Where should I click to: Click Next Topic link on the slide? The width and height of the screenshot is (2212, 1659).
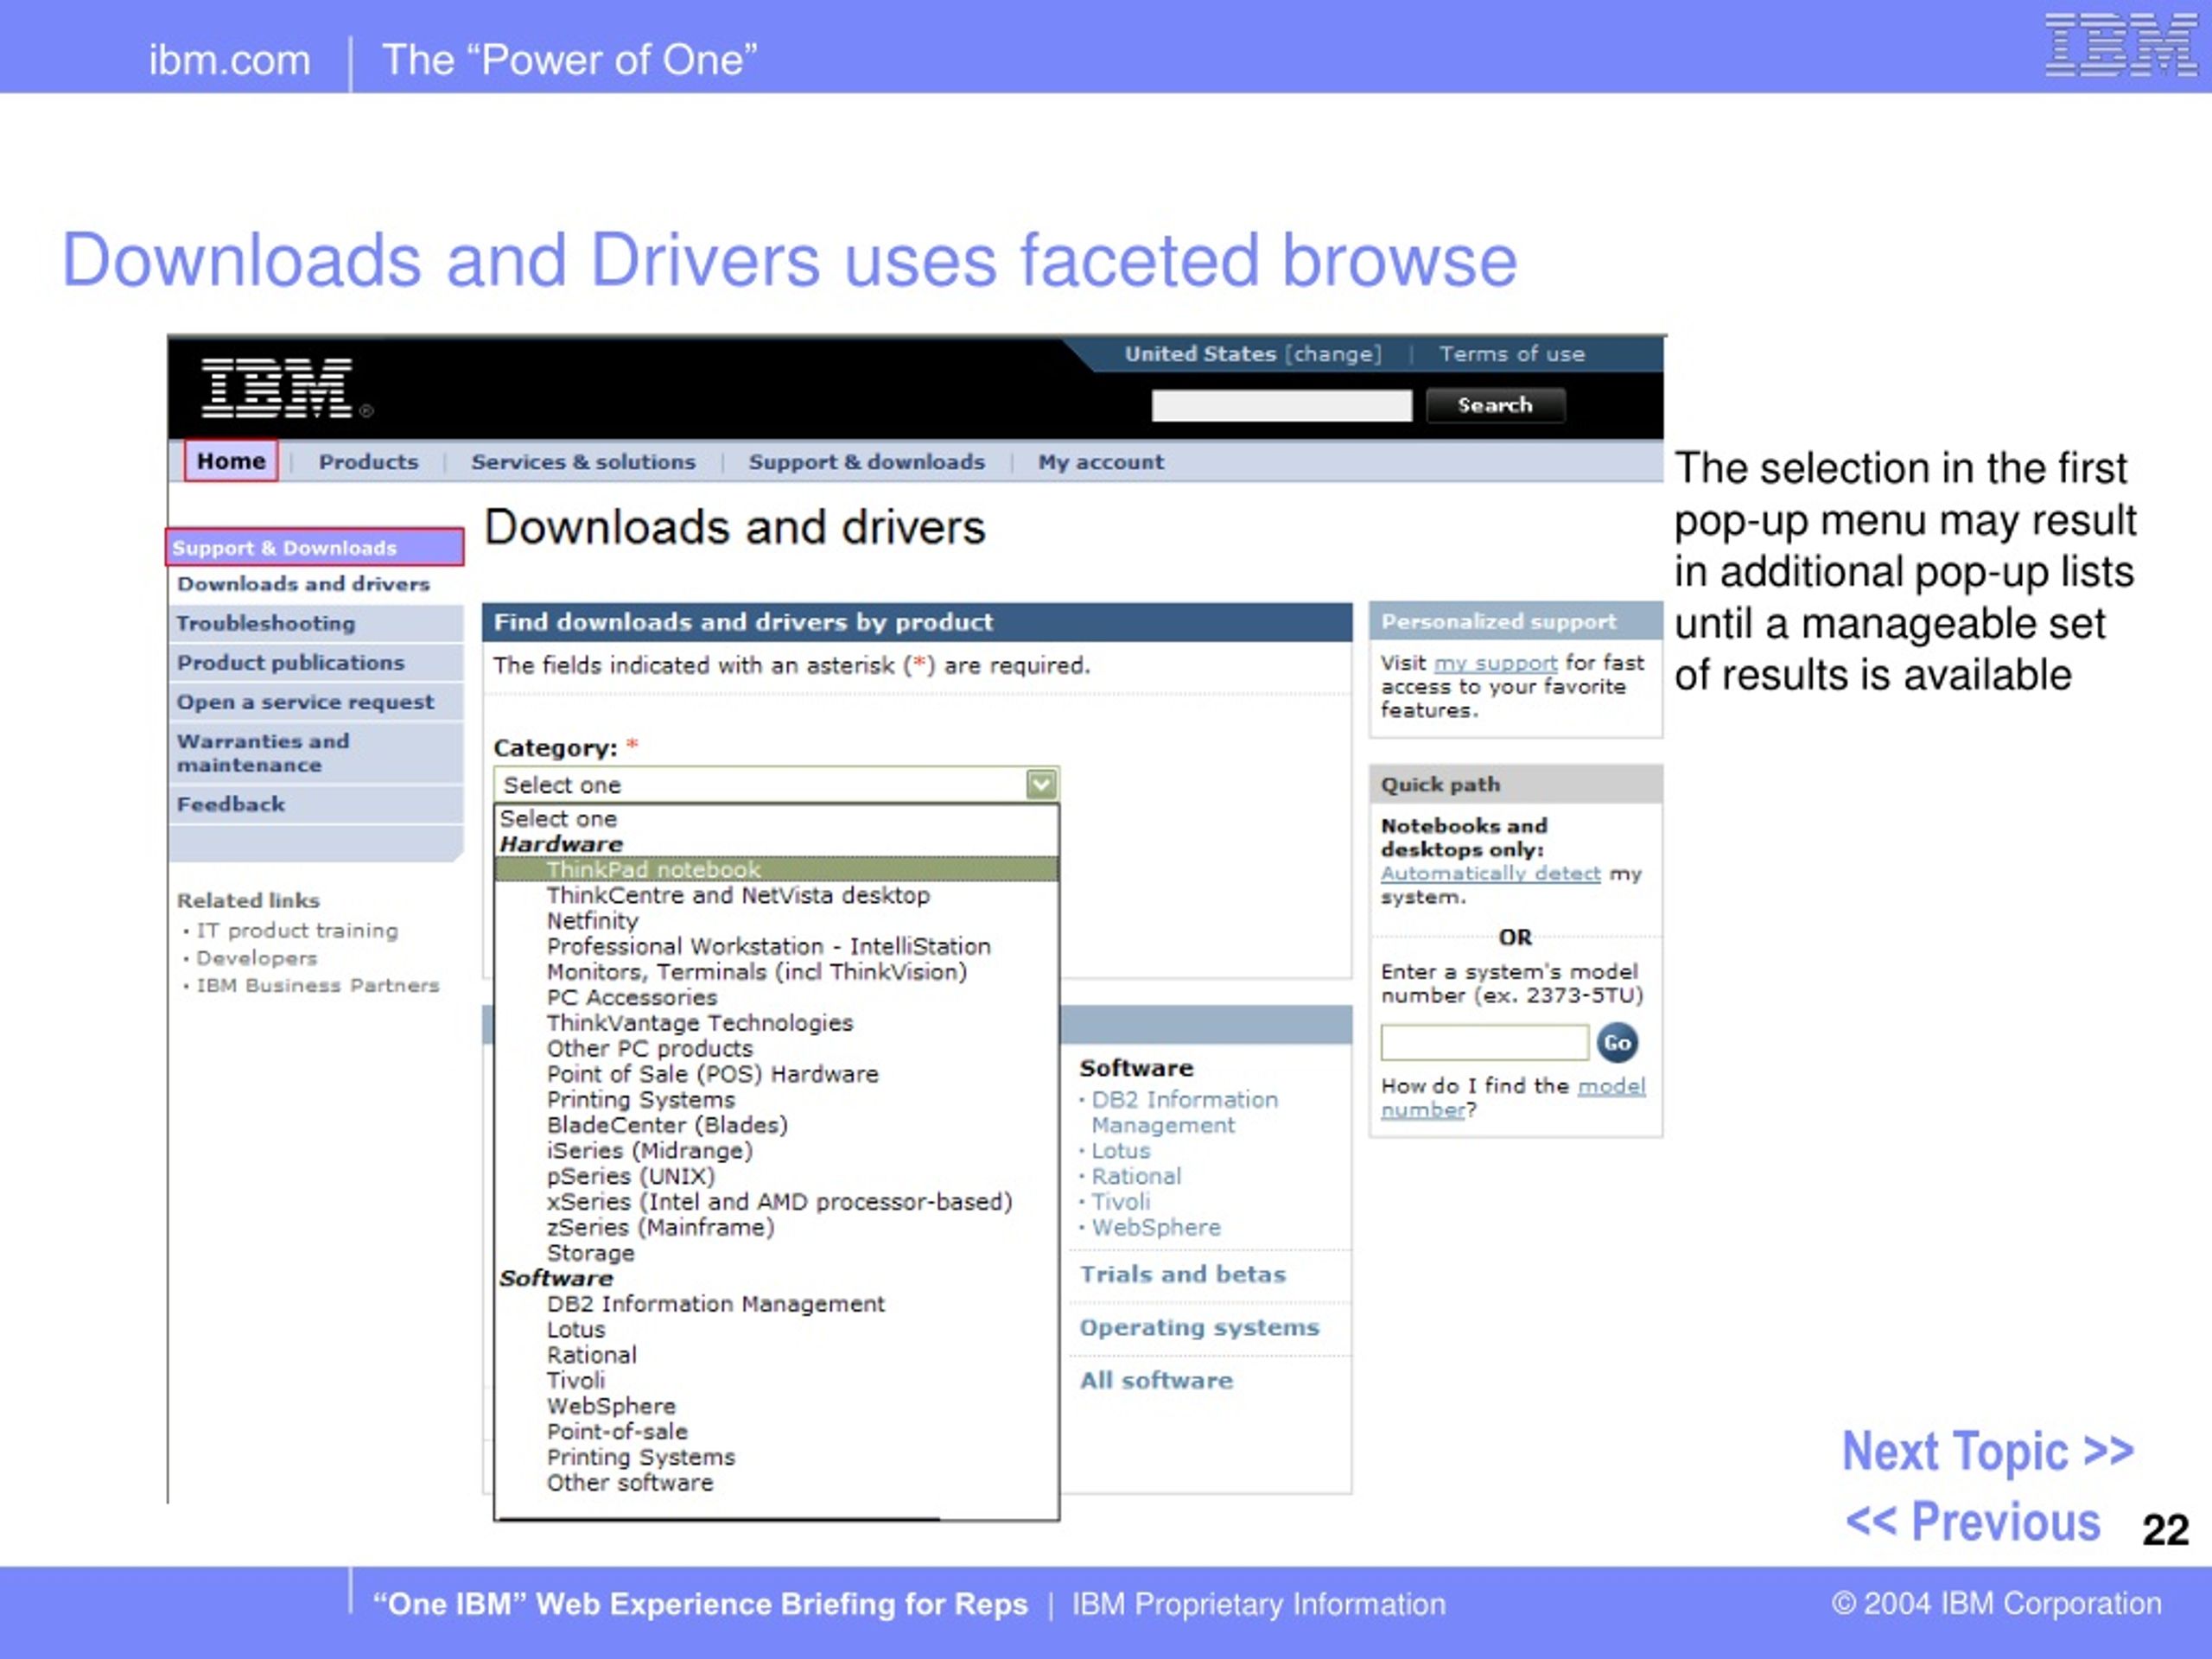[x=1988, y=1451]
